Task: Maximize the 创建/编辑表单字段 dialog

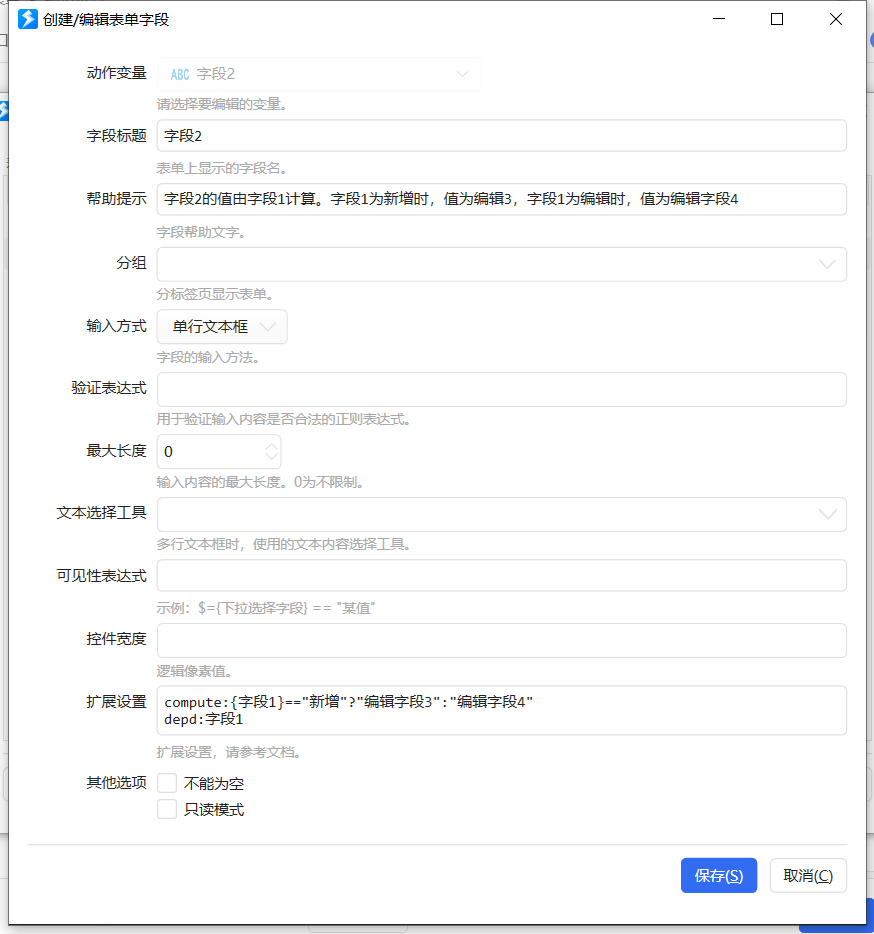Action: click(x=777, y=19)
